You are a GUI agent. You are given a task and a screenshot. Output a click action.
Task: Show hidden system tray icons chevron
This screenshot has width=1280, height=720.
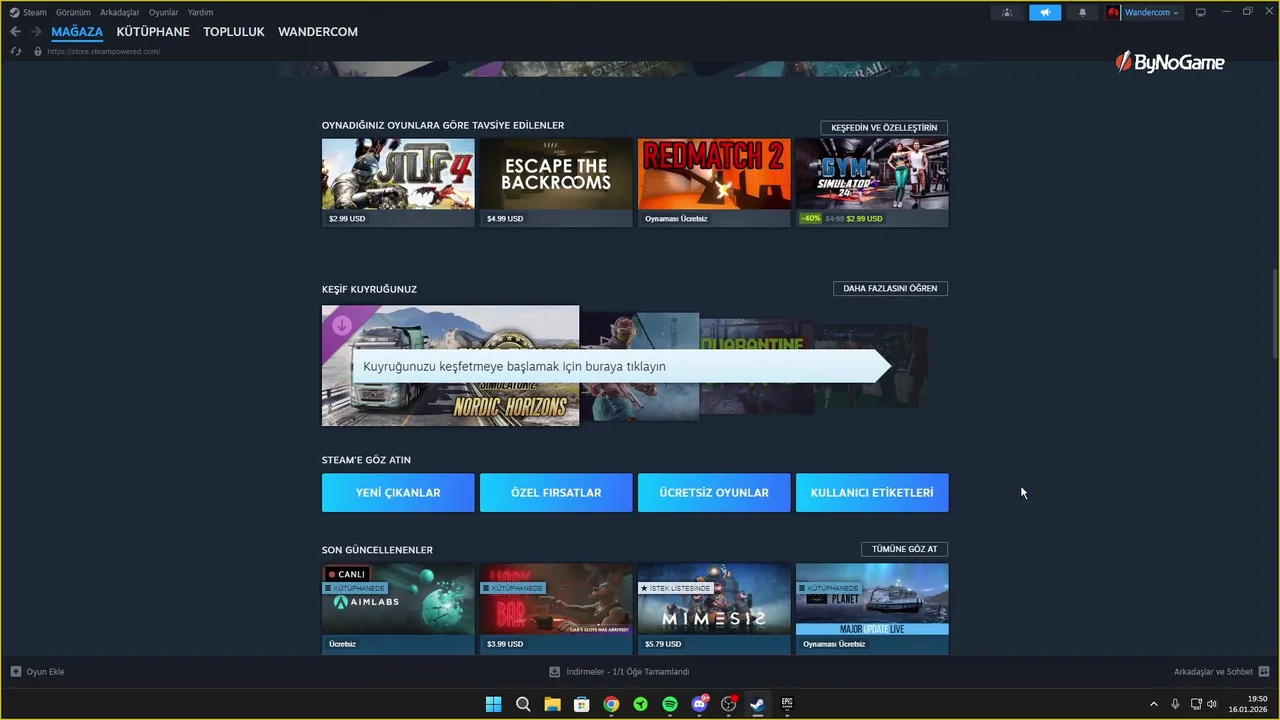pos(1153,704)
